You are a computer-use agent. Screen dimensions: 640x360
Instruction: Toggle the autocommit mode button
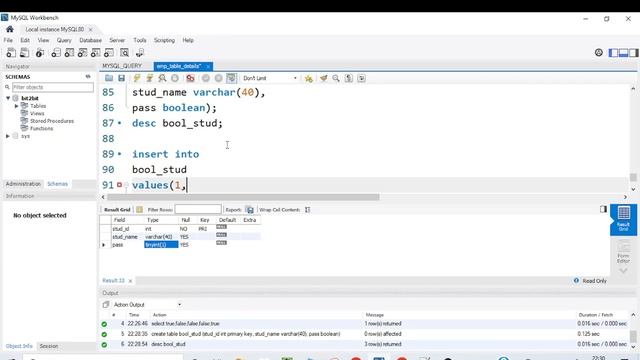coord(231,78)
